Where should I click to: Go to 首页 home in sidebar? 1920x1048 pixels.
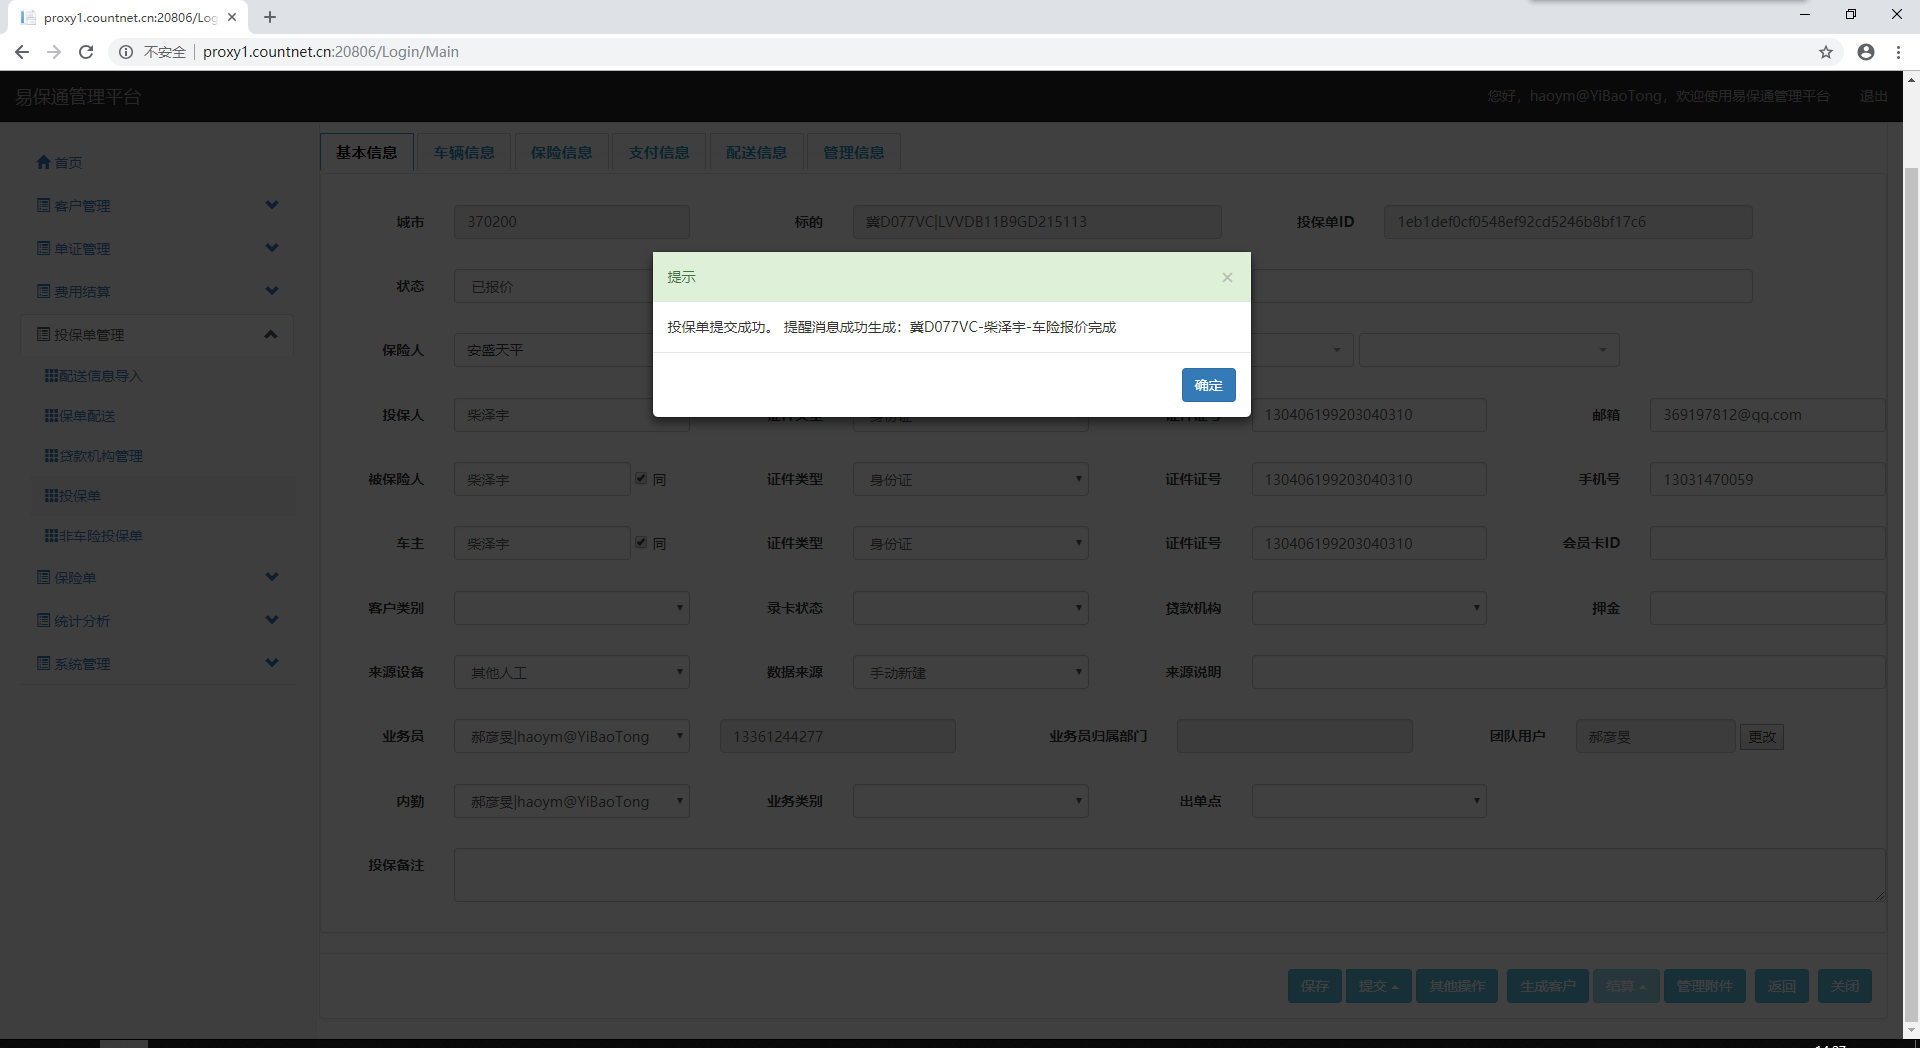[x=60, y=162]
